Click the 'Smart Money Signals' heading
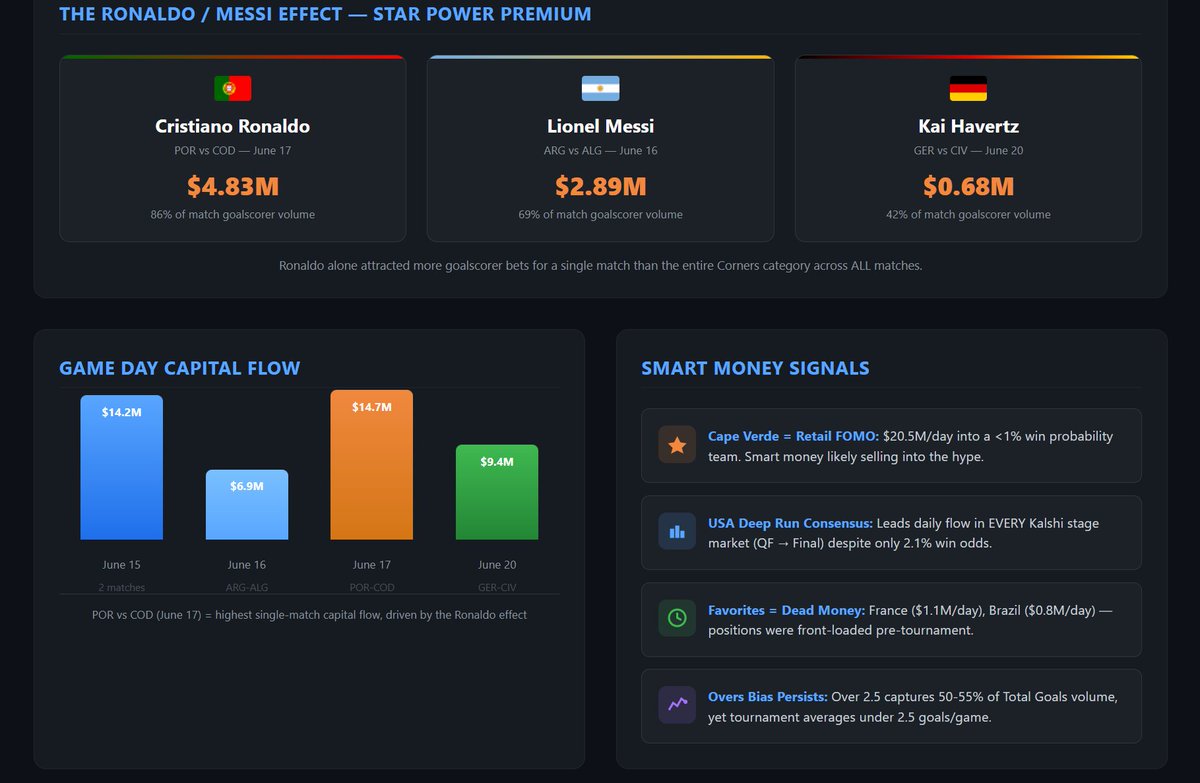 [x=755, y=368]
